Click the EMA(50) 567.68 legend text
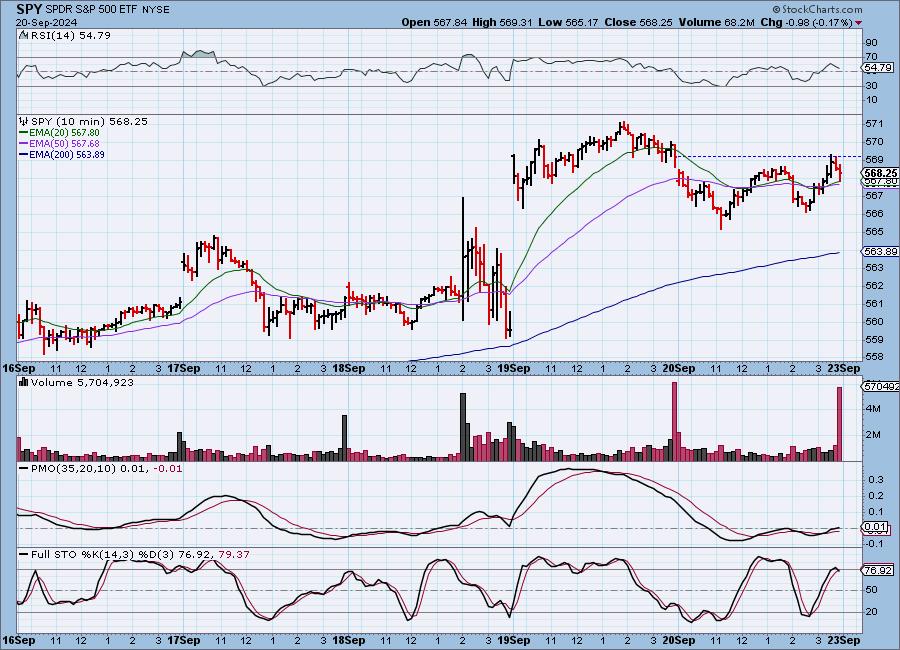 point(64,144)
